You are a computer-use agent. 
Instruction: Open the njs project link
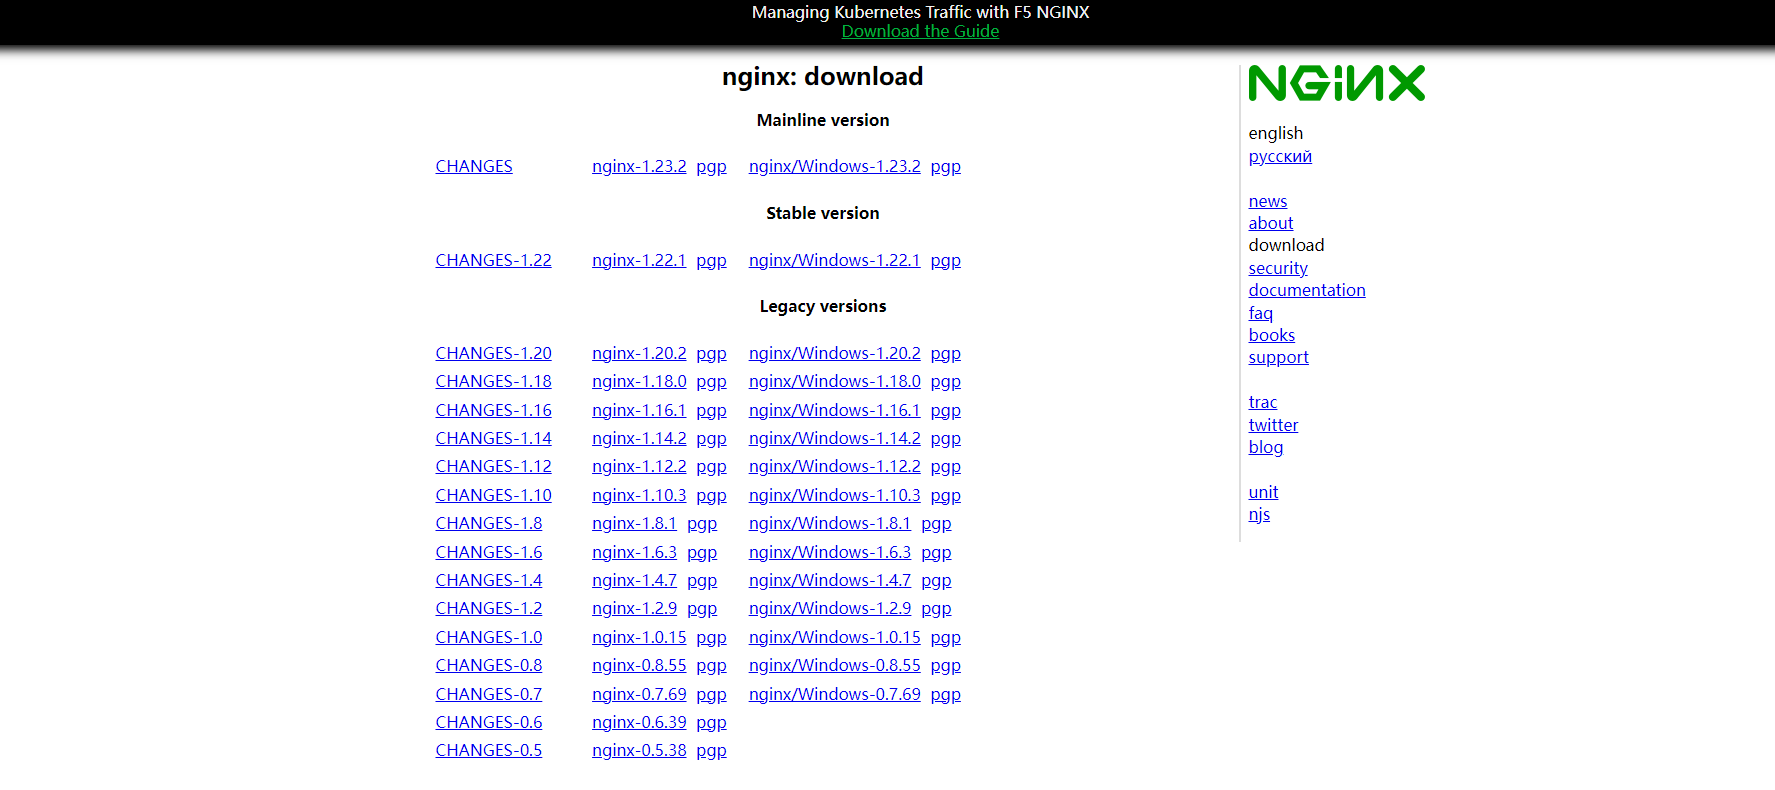(1259, 514)
